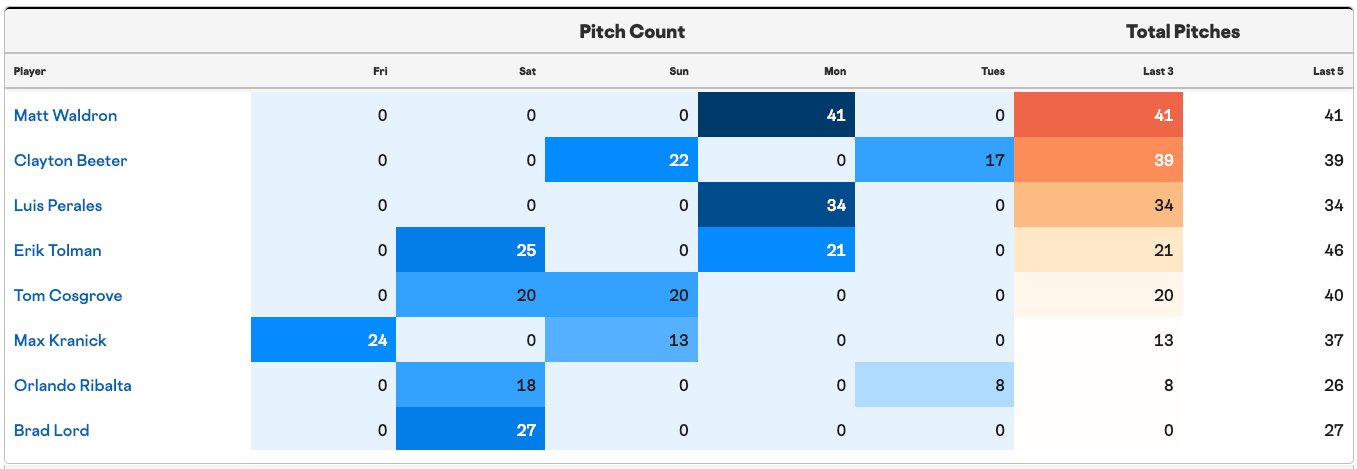This screenshot has height=469, width=1357.
Task: Sort by the Sat column header
Action: pyautogui.click(x=527, y=72)
